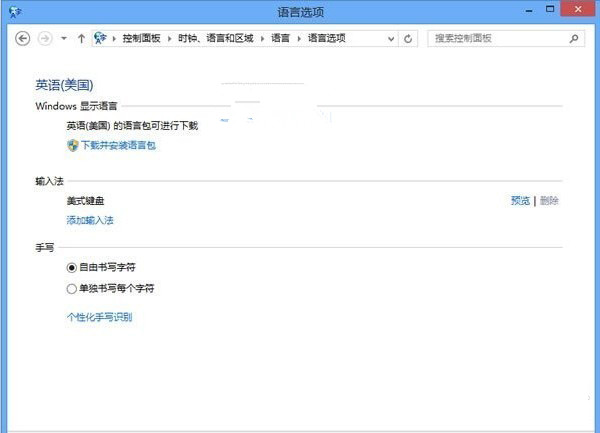Click the Forward arrow navigation button
The width and height of the screenshot is (600, 433).
coord(45,39)
